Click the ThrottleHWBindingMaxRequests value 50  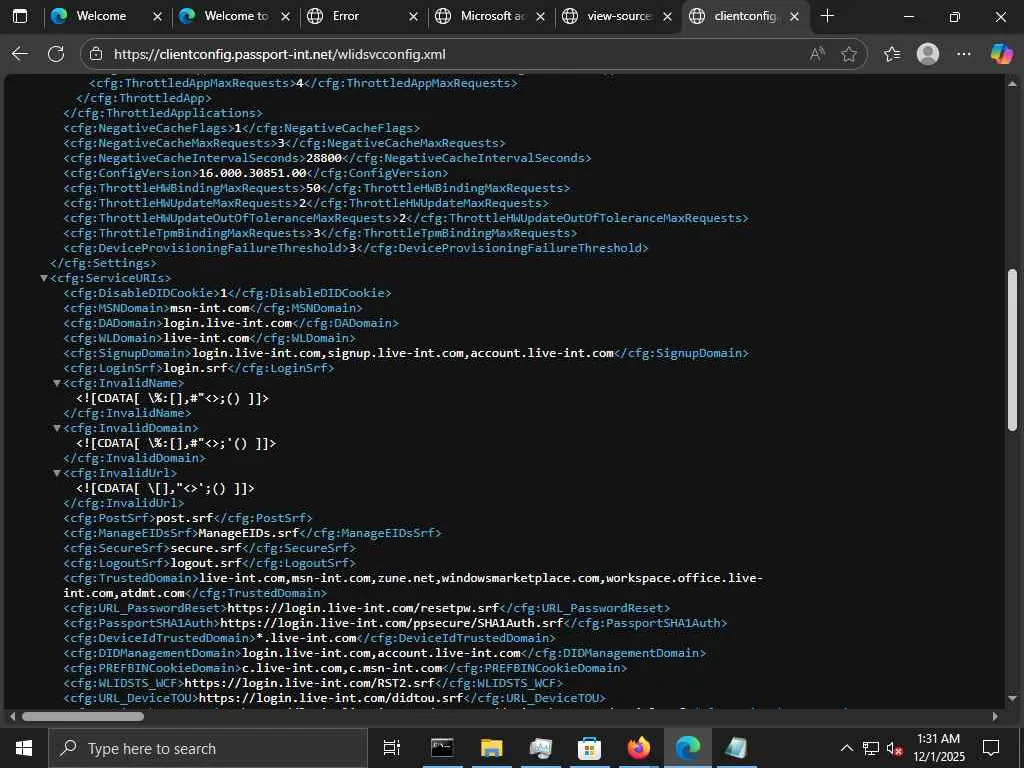click(x=313, y=188)
